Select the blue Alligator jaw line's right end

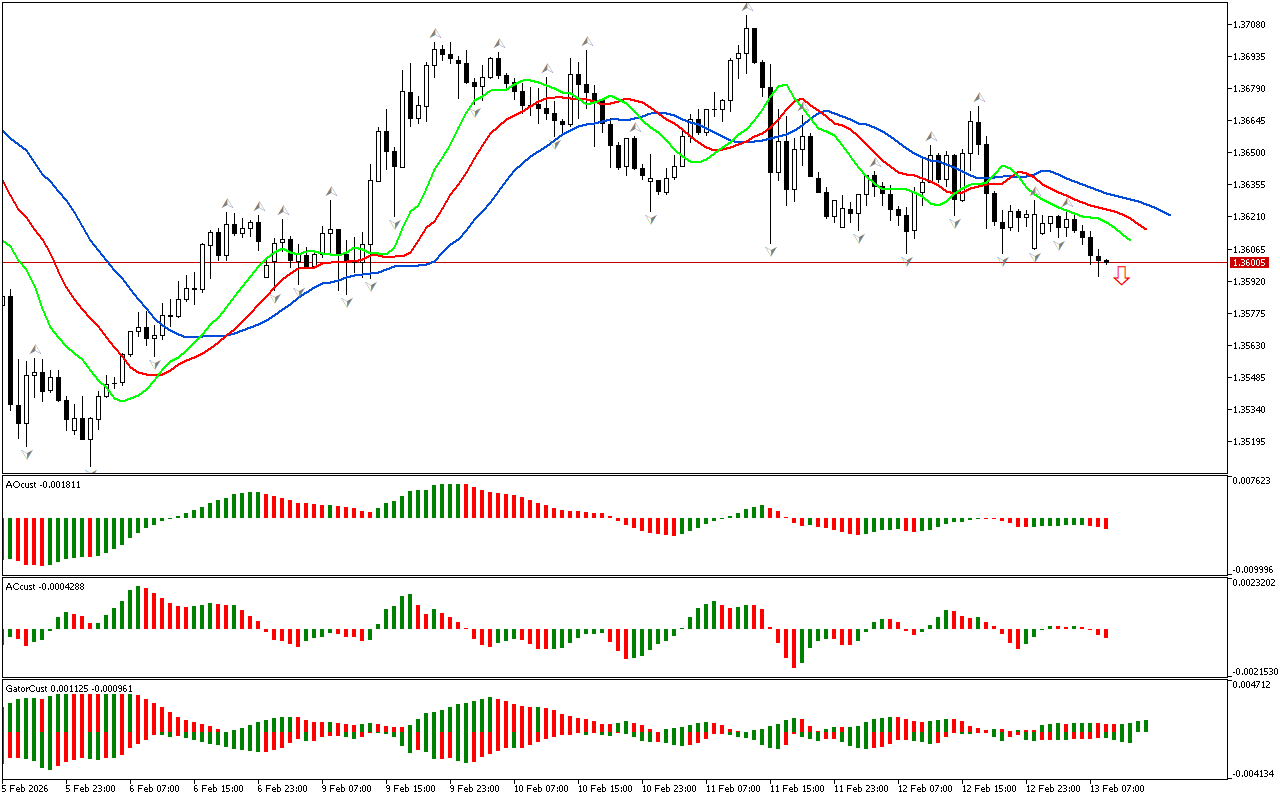(x=1168, y=214)
